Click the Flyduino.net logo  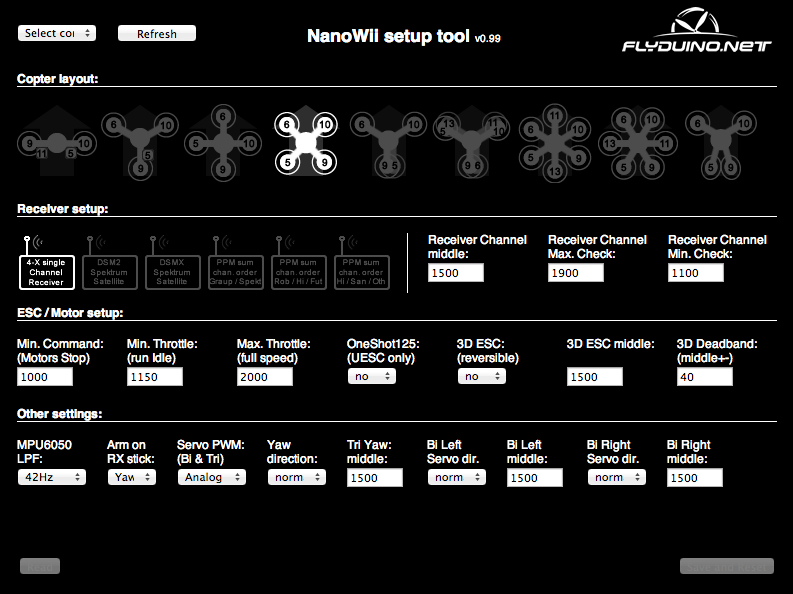[x=696, y=30]
